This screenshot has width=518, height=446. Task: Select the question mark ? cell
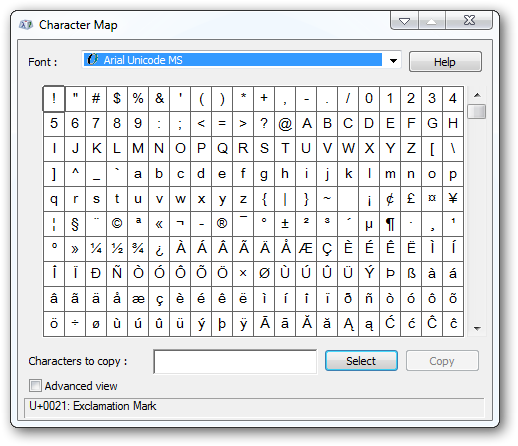coord(264,124)
